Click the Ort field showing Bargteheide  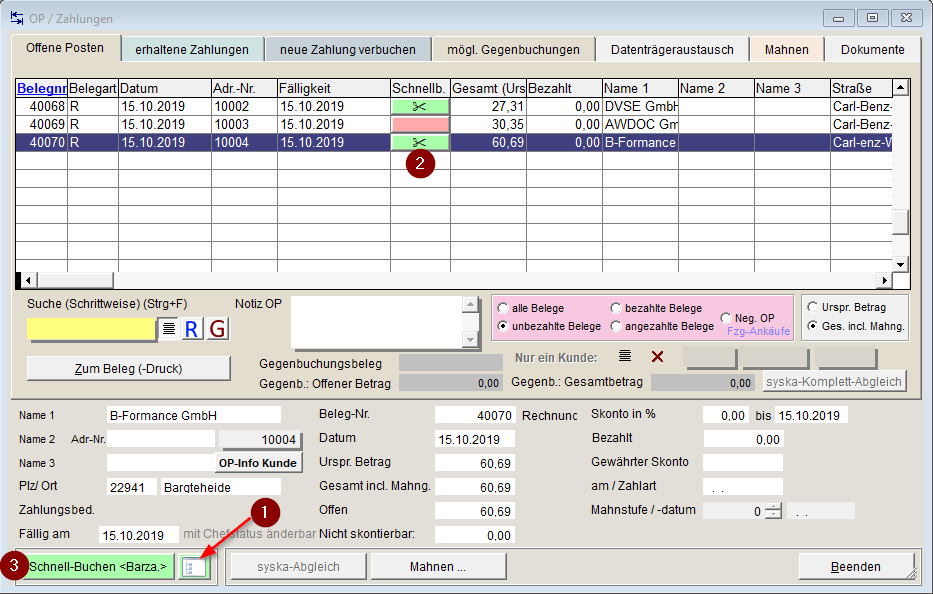[x=220, y=487]
